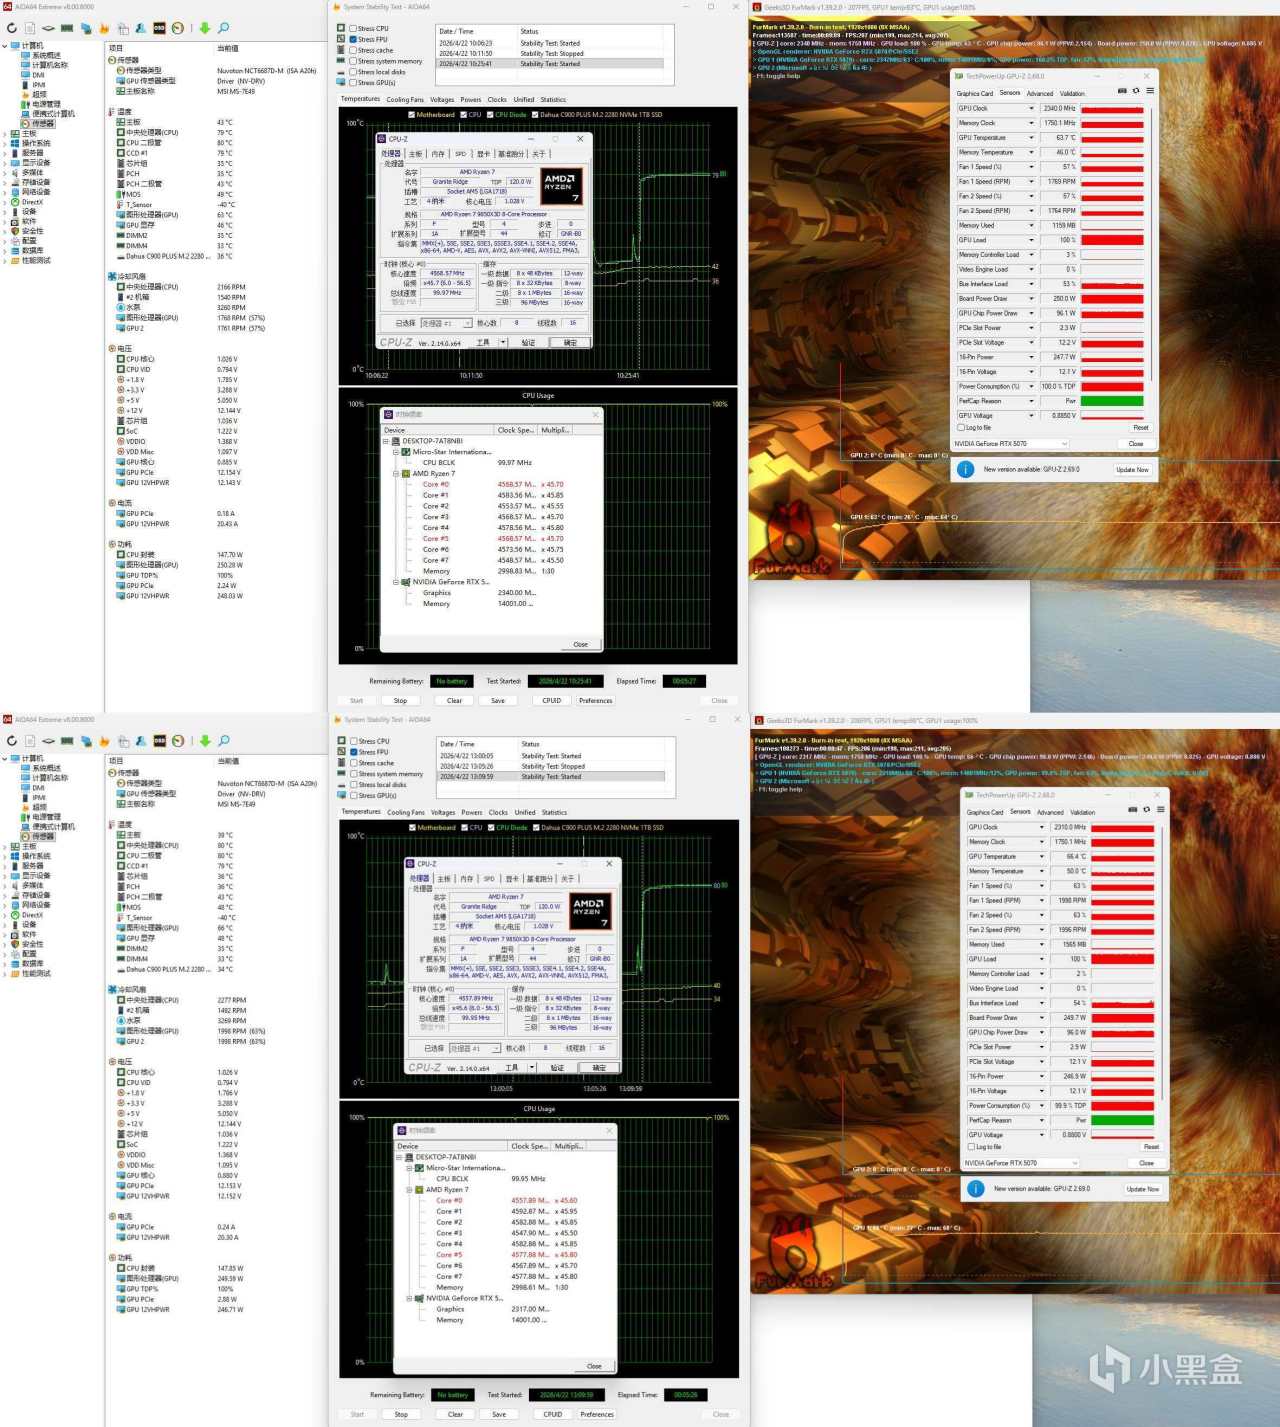The width and height of the screenshot is (1280, 1427).
Task: Click the gauge sensor icon in upper AIDA64 toolbar
Action: click(177, 28)
